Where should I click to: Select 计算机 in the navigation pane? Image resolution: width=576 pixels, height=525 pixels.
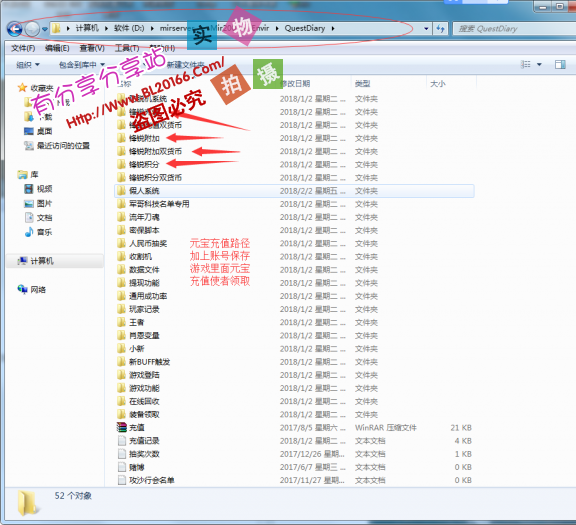pos(42,261)
